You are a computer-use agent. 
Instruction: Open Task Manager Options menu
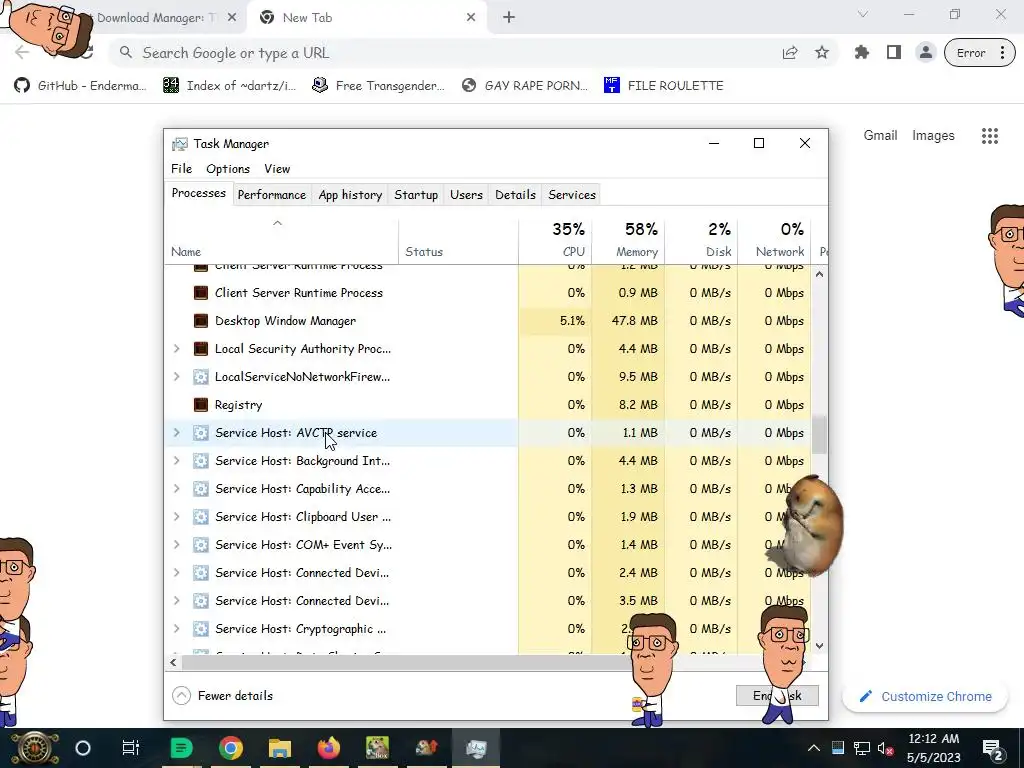[x=228, y=168]
